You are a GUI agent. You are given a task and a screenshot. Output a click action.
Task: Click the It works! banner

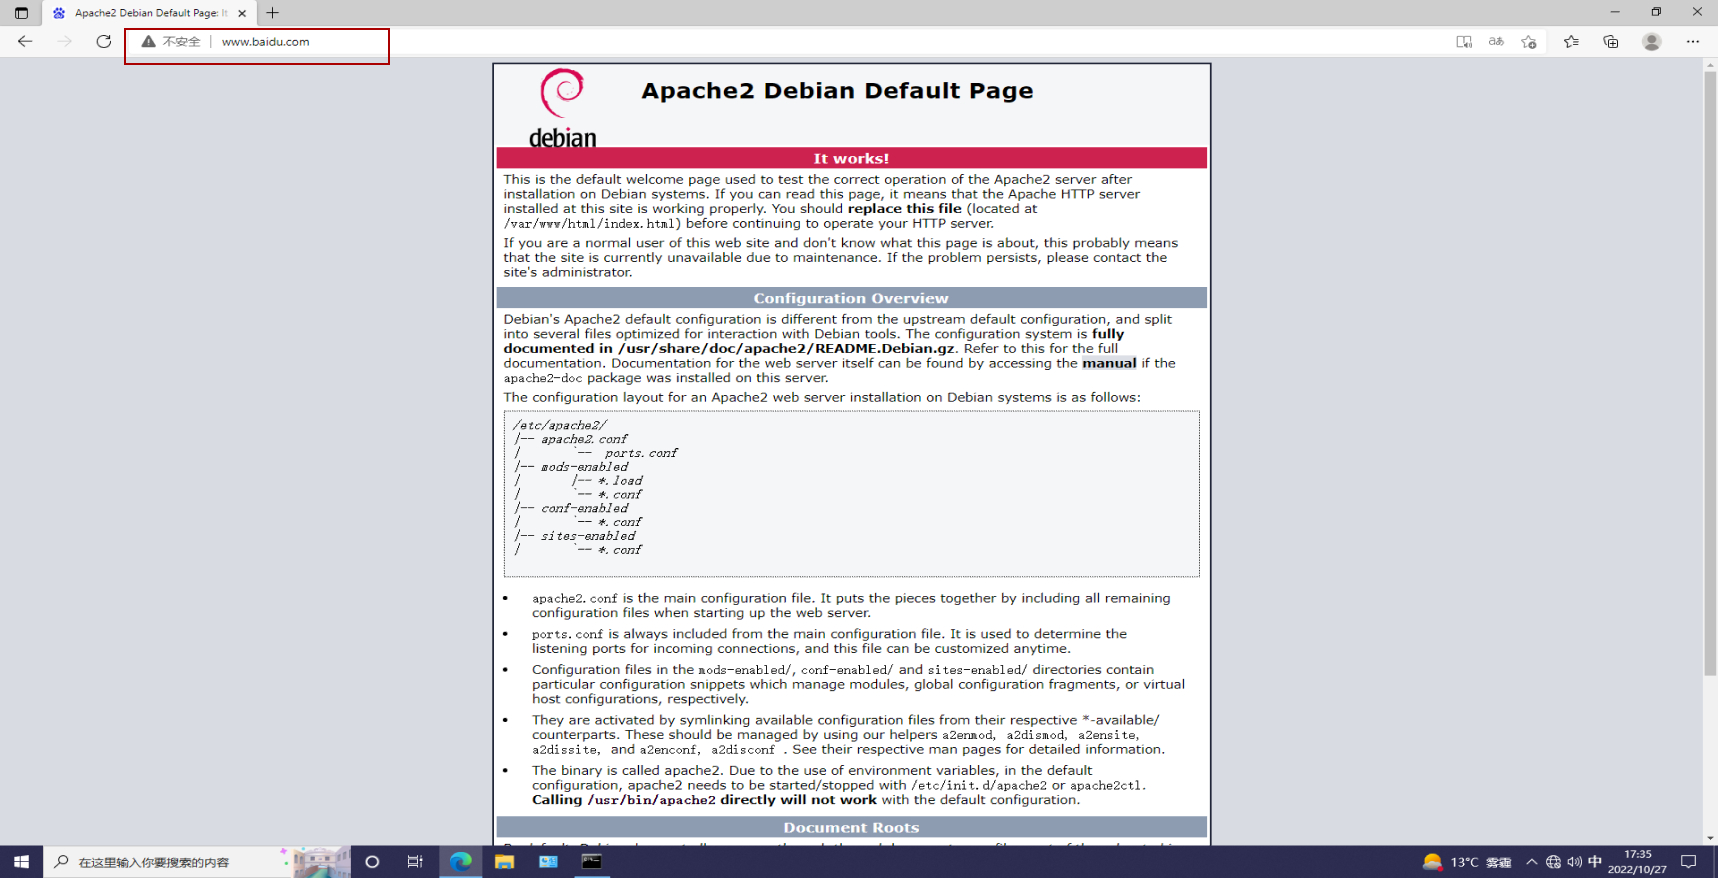point(851,158)
